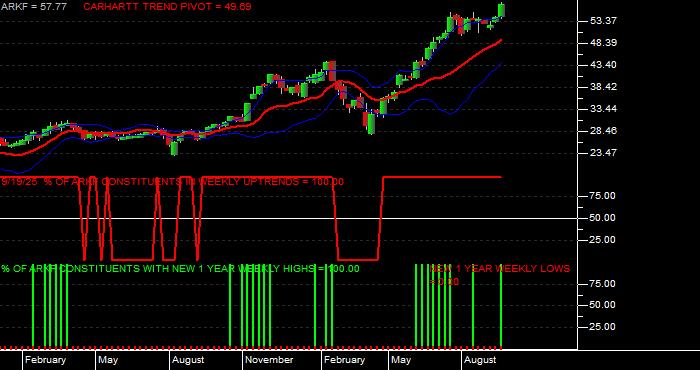700x370 pixels.
Task: Select the latest green candlestick near 57.77
Action: (x=502, y=10)
